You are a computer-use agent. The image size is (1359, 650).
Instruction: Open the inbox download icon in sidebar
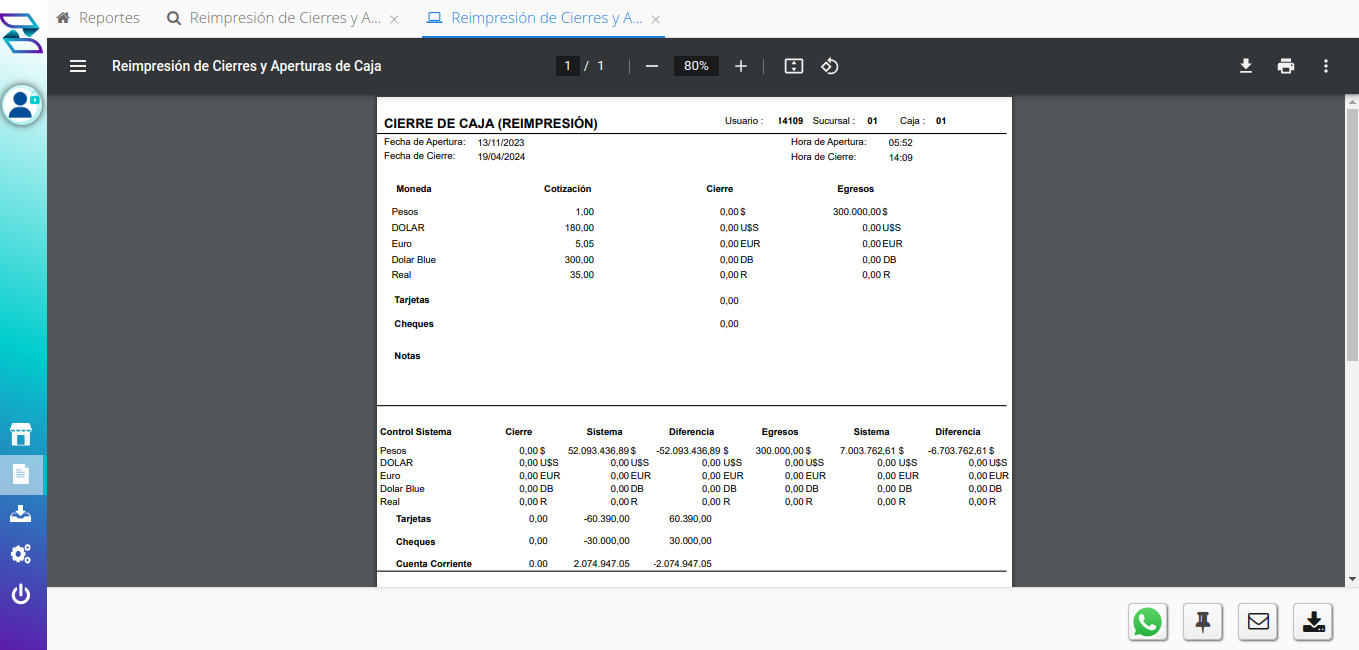(21, 514)
